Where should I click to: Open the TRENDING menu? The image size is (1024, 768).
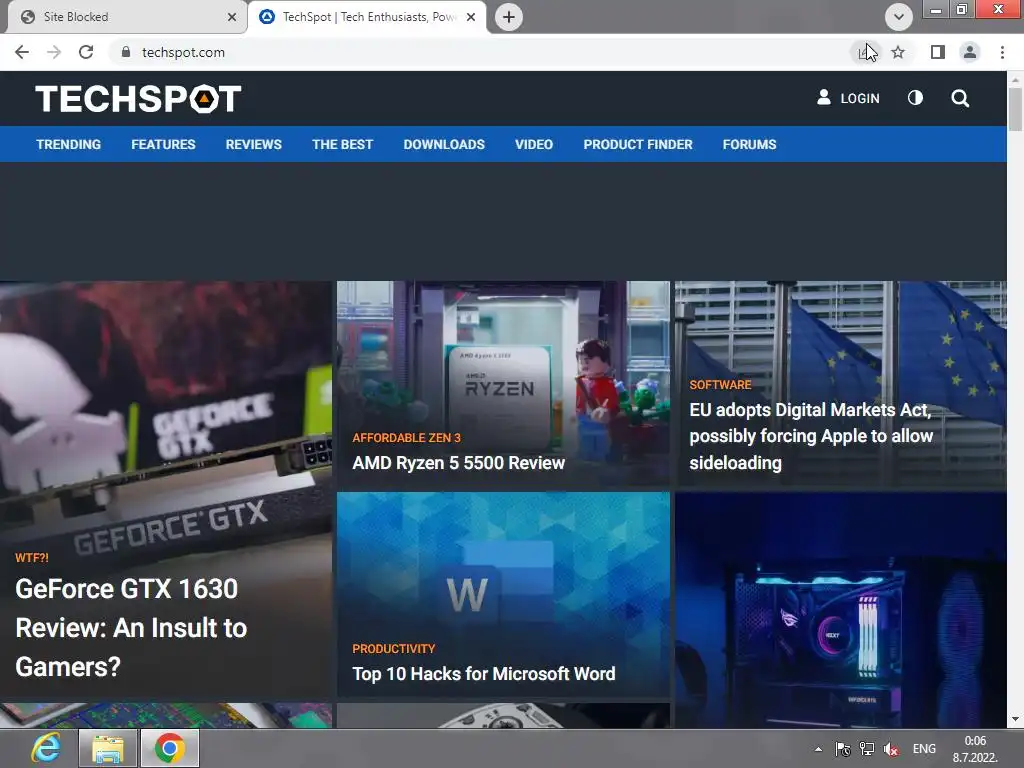pos(69,144)
